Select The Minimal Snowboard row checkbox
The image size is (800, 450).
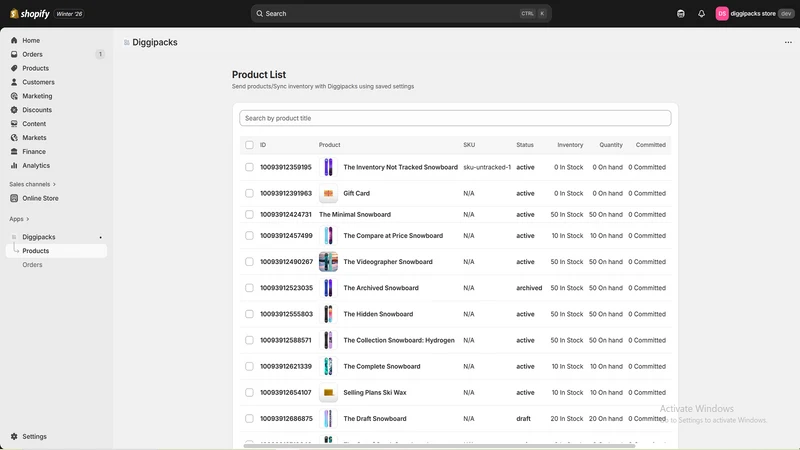(x=249, y=214)
